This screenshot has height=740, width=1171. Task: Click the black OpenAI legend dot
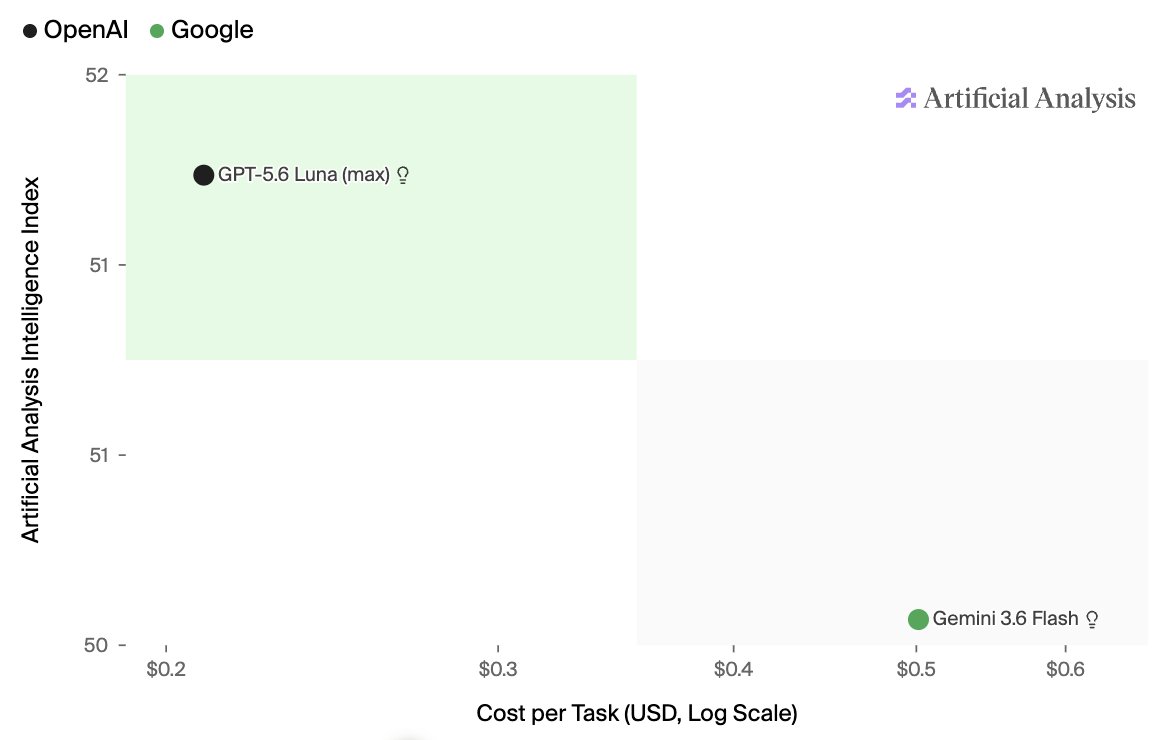(30, 31)
